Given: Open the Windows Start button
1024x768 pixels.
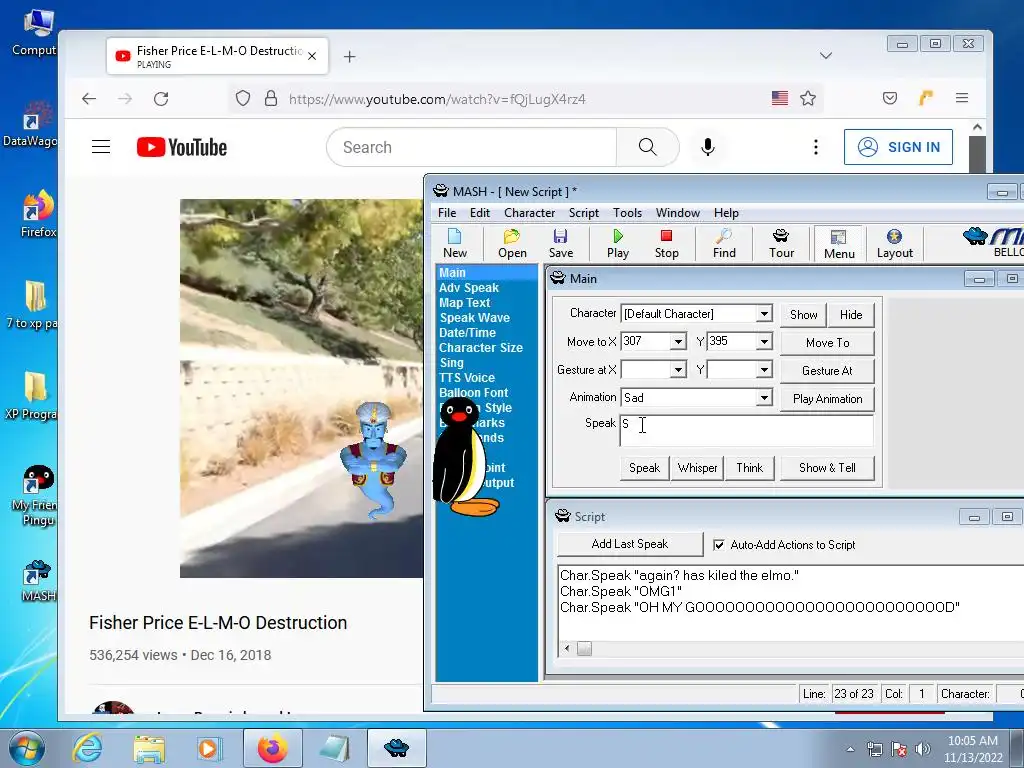Looking at the screenshot, I should (x=27, y=748).
